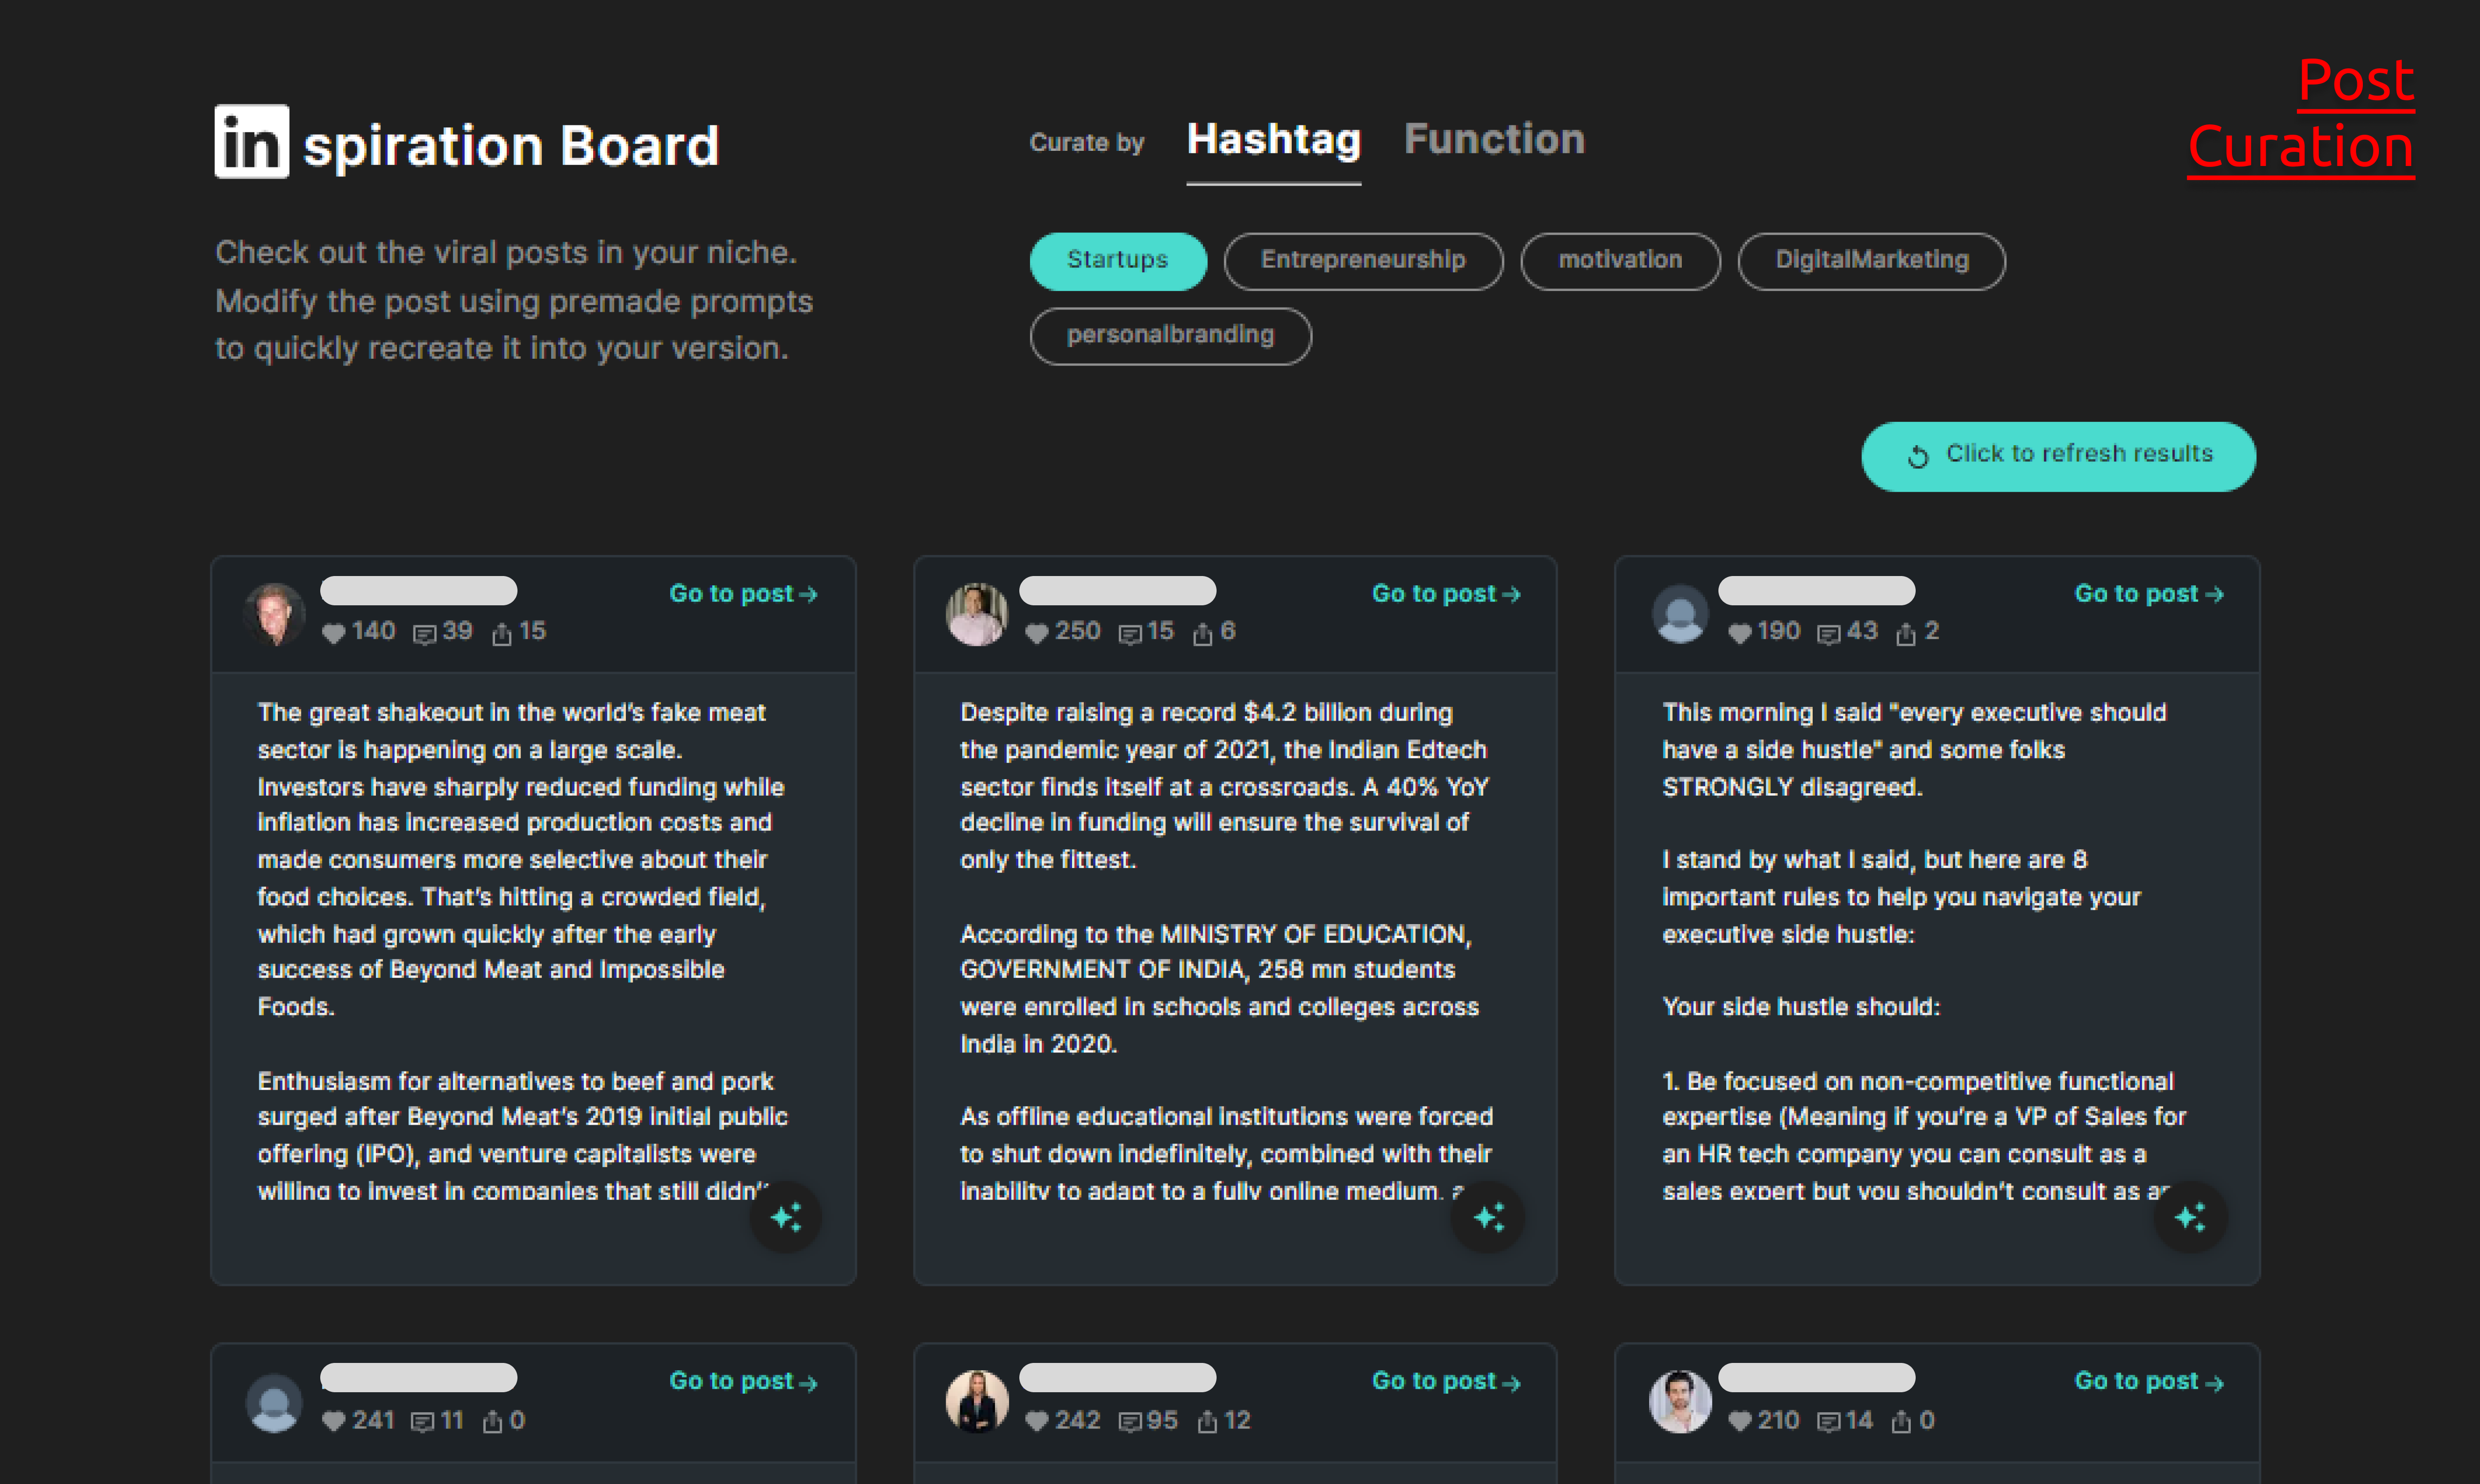Click sparkle AI icon on fake meat post

tap(786, 1217)
